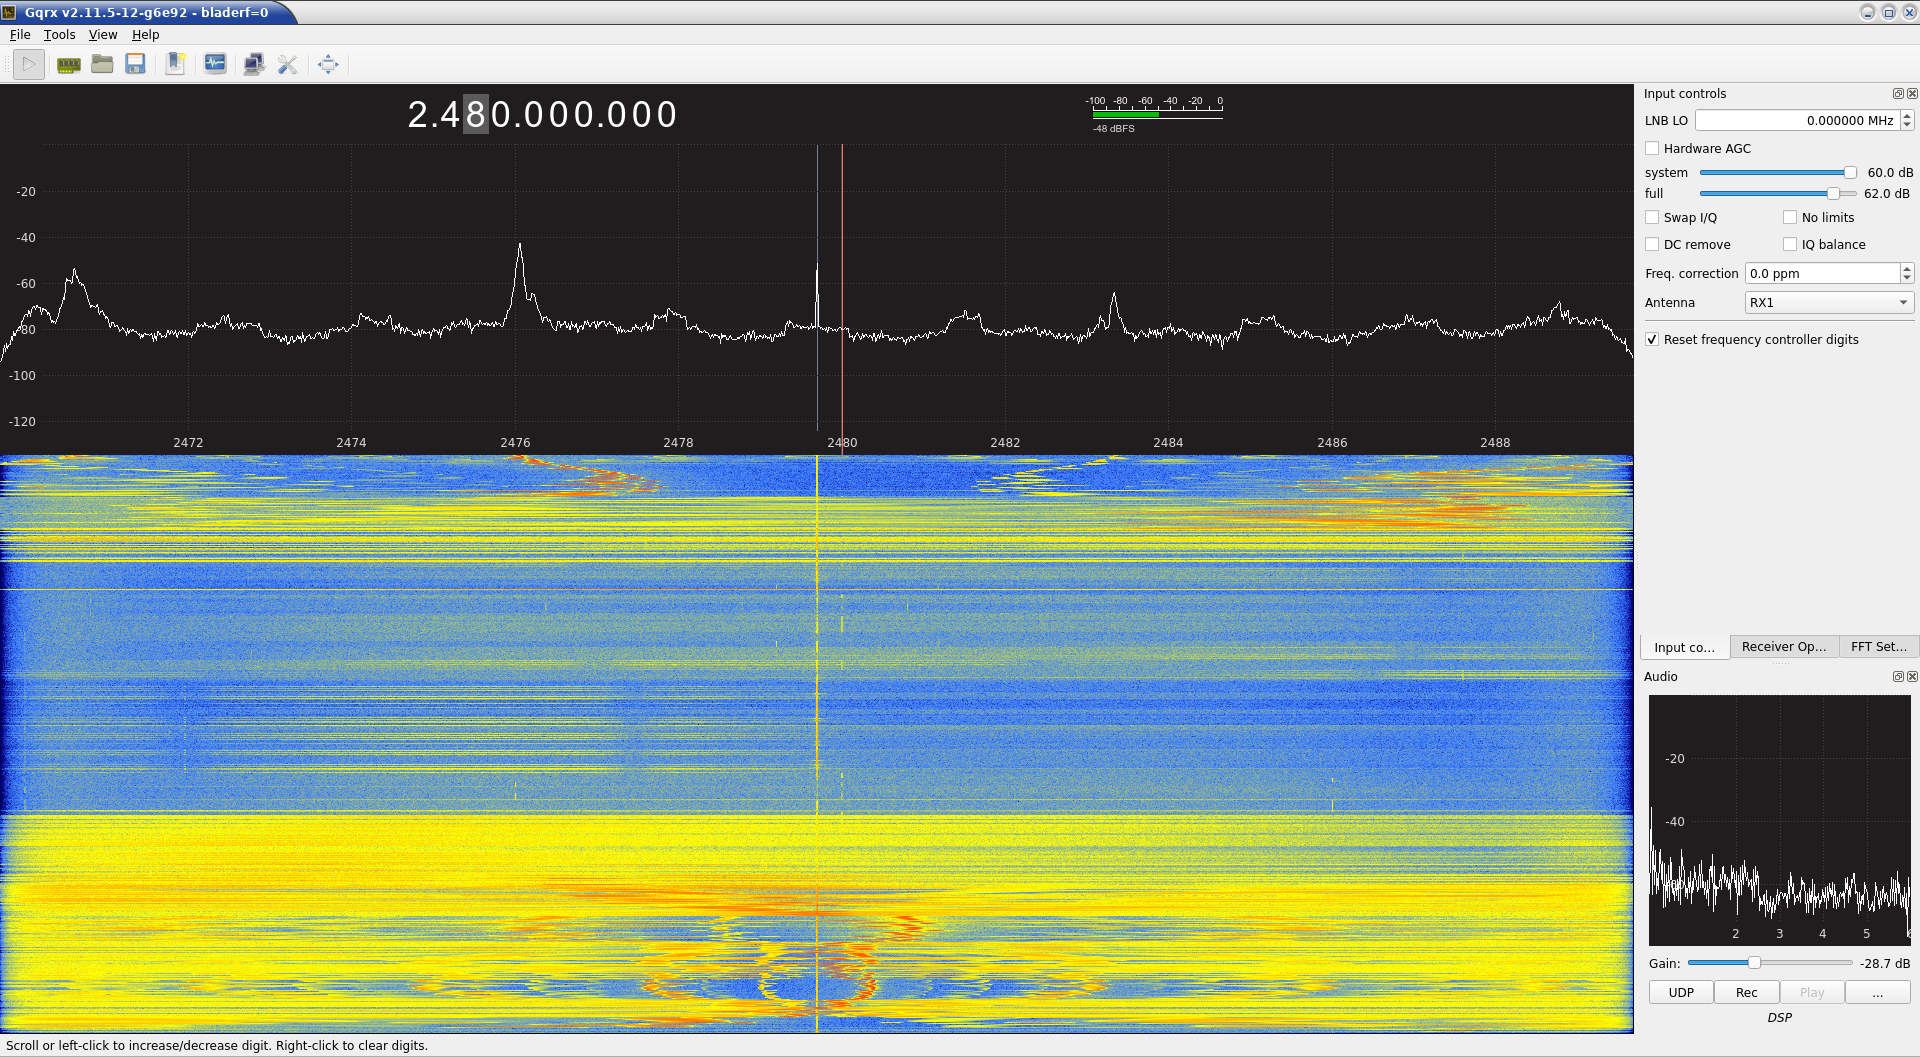Click the Rec audio button
Screen dimensions: 1920x1057
[1746, 992]
